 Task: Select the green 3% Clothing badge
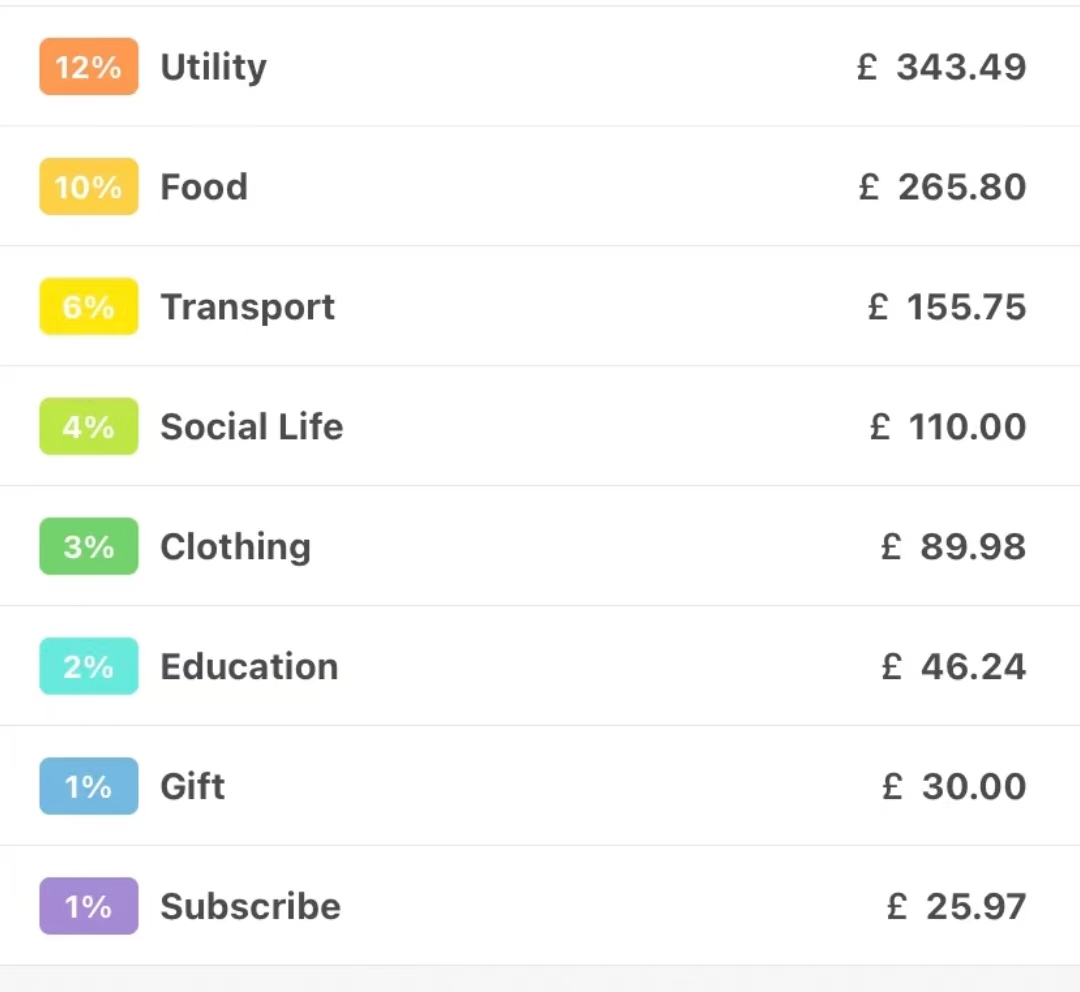click(88, 547)
